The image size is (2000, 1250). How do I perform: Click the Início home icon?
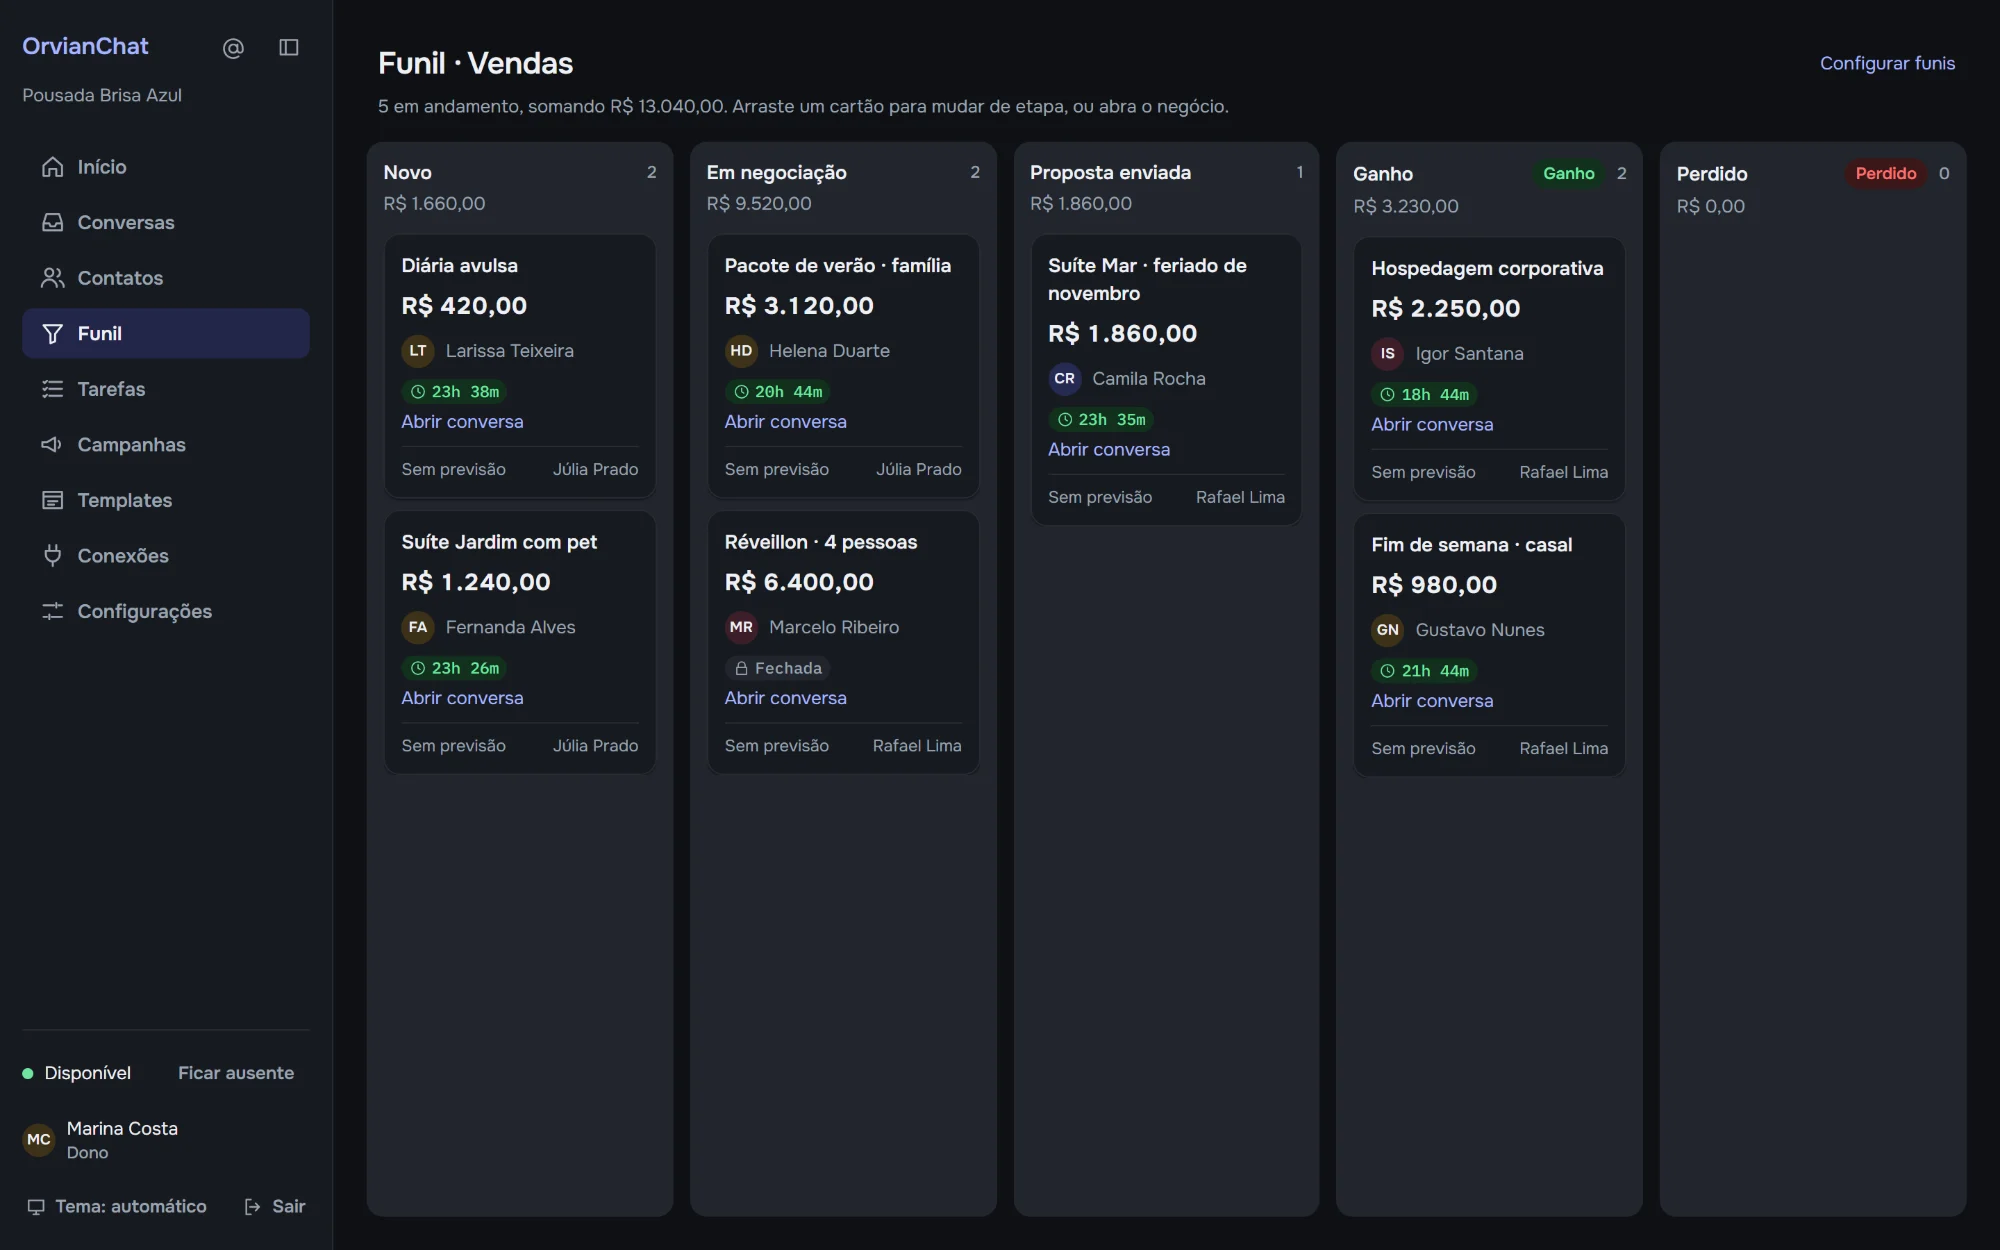[x=52, y=167]
